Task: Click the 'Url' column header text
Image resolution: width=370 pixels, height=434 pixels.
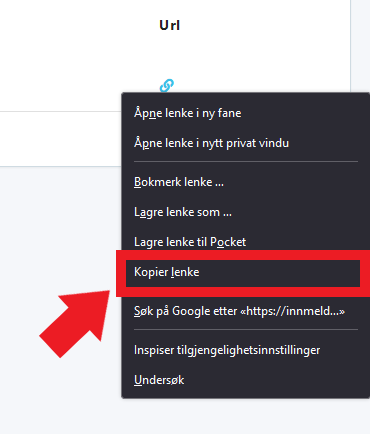Action: click(170, 25)
